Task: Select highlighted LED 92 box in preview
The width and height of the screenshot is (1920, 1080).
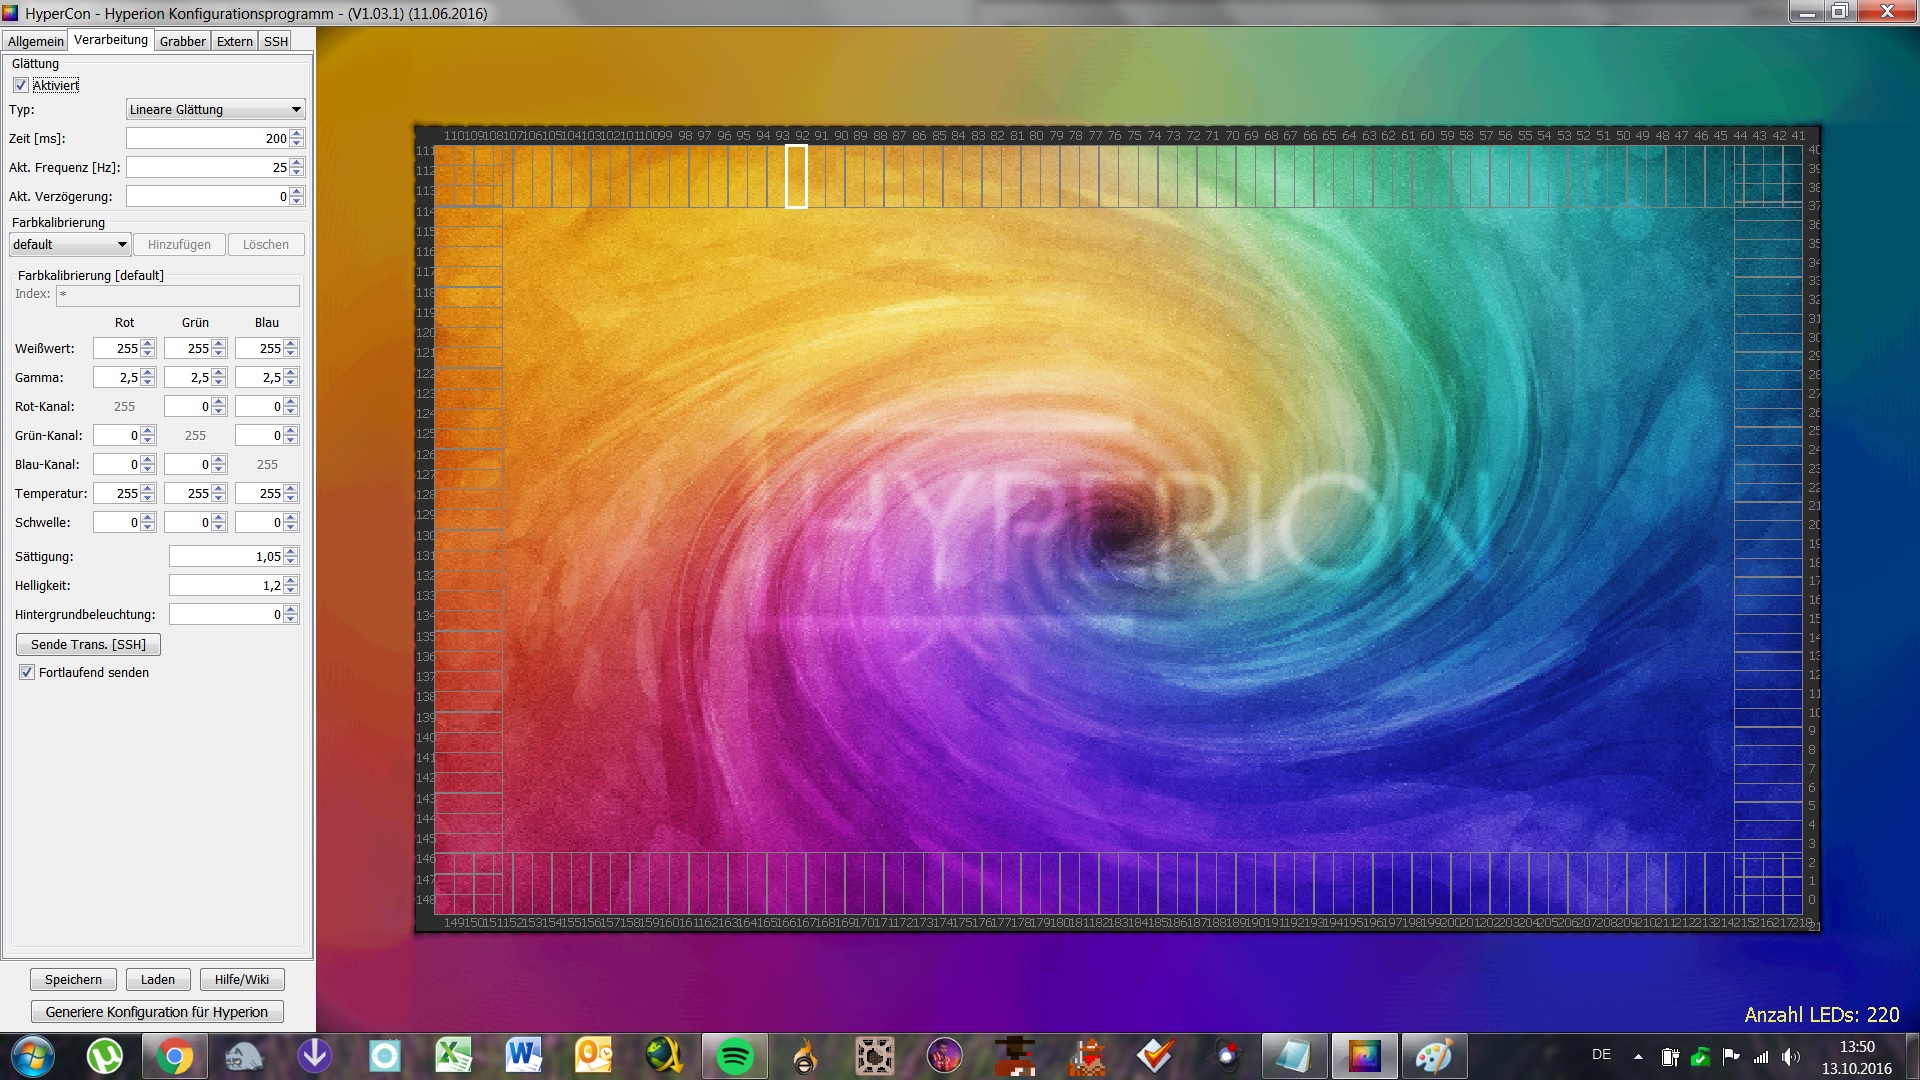Action: (x=796, y=177)
